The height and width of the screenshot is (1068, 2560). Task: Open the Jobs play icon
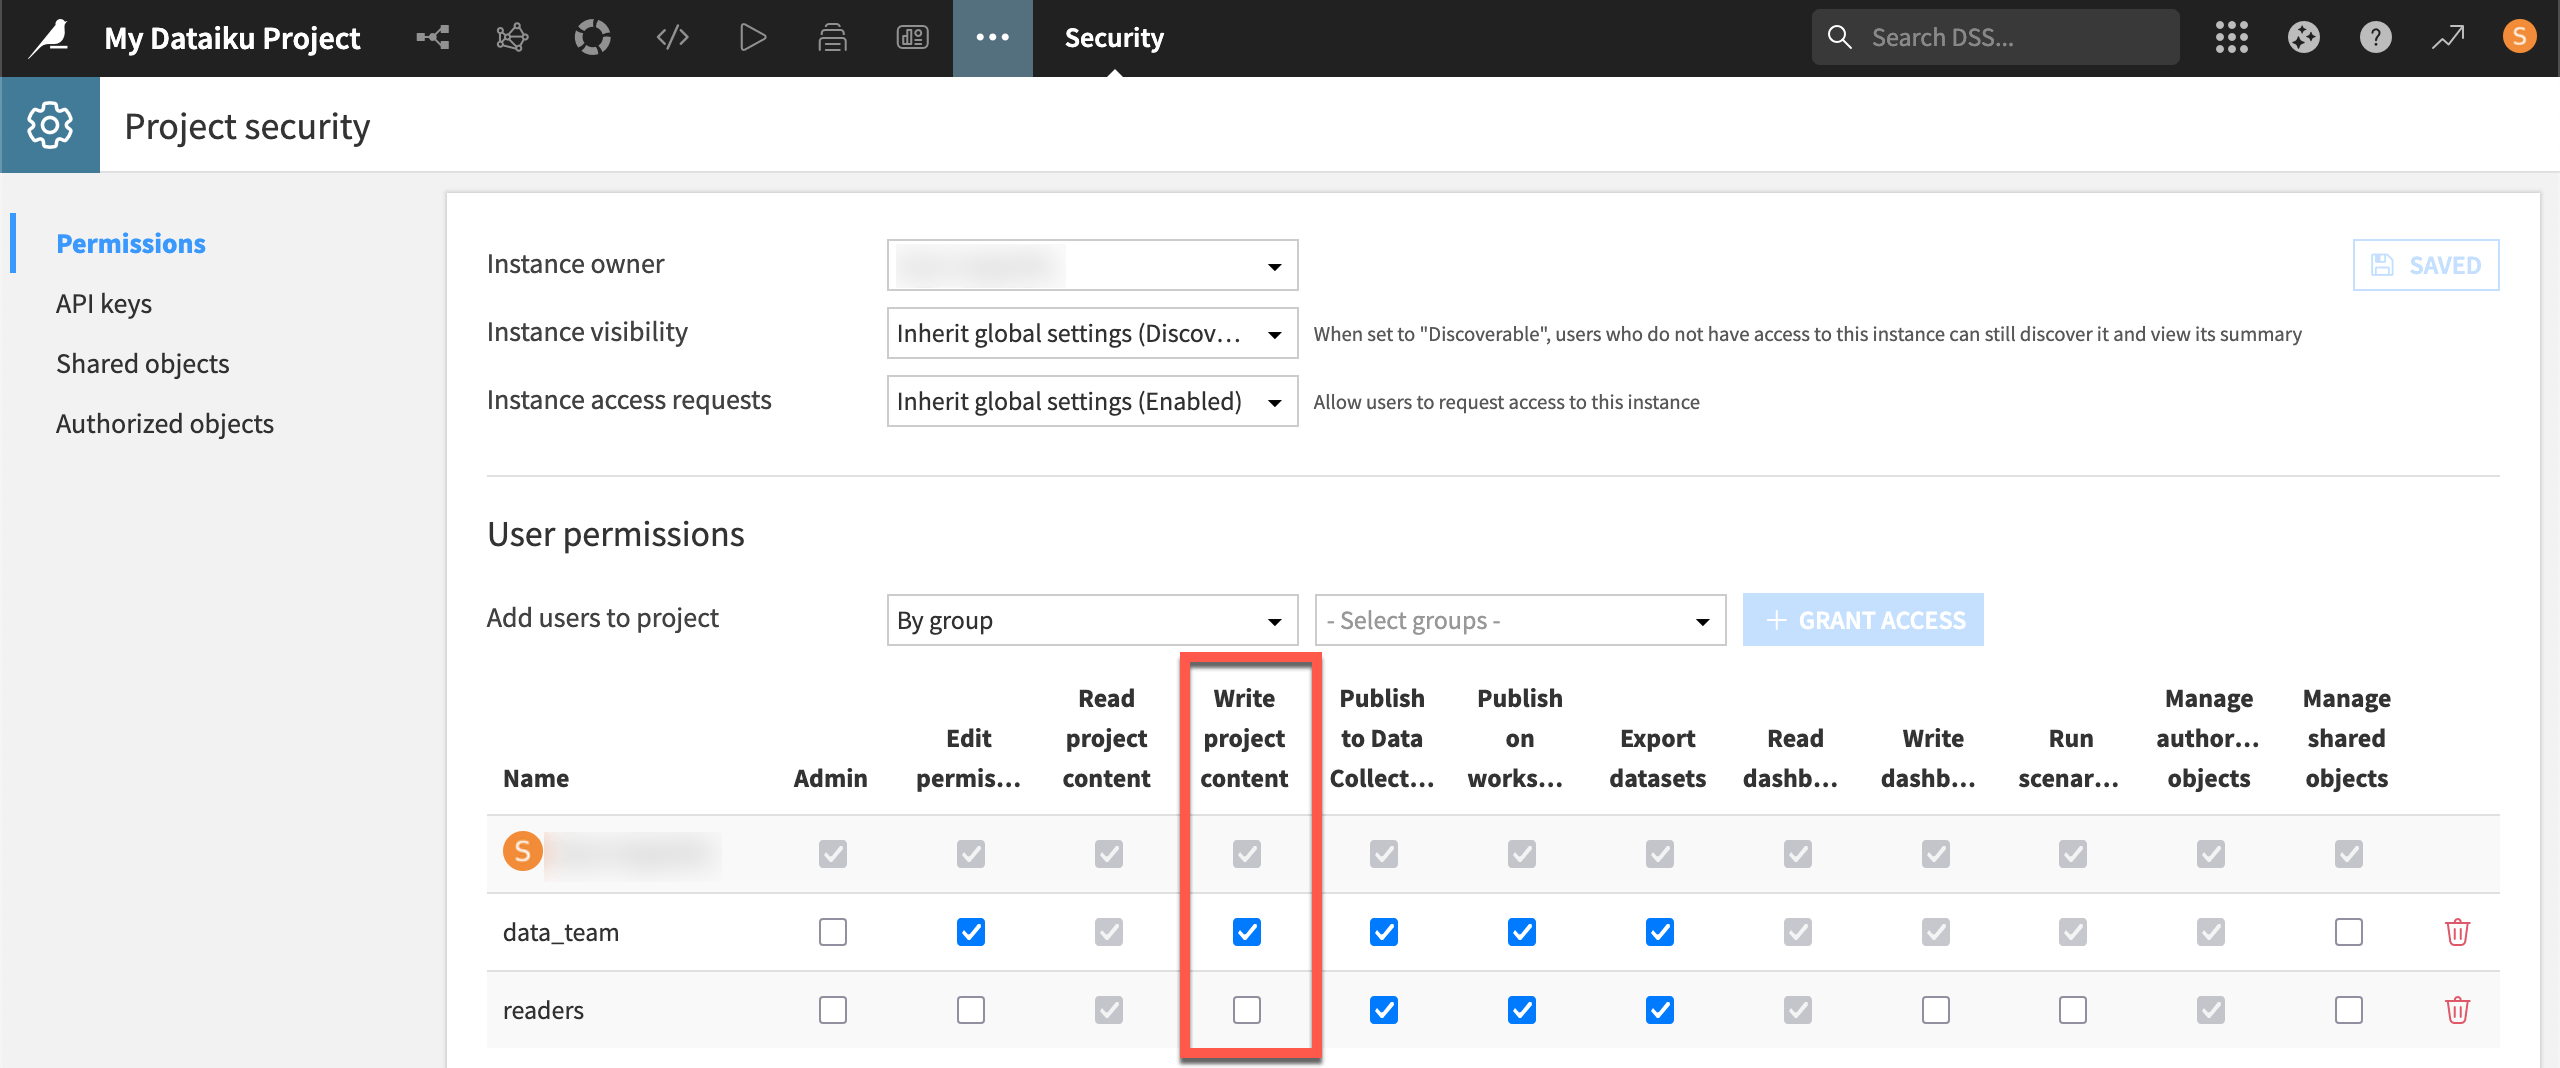point(752,38)
